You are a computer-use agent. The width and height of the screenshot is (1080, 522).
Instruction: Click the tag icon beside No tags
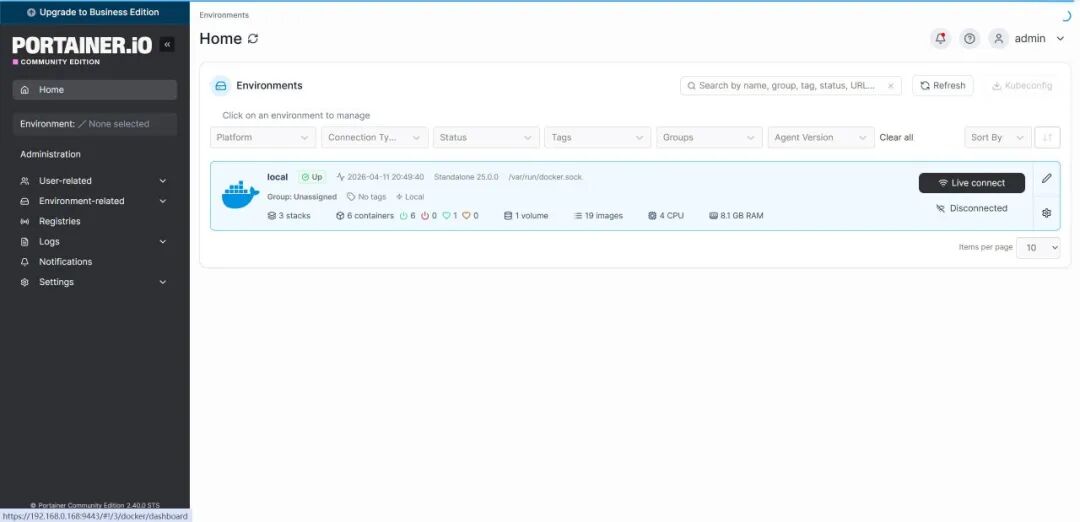[x=351, y=197]
